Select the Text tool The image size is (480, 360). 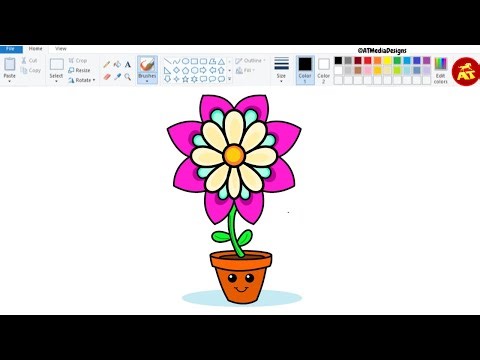[x=128, y=64]
